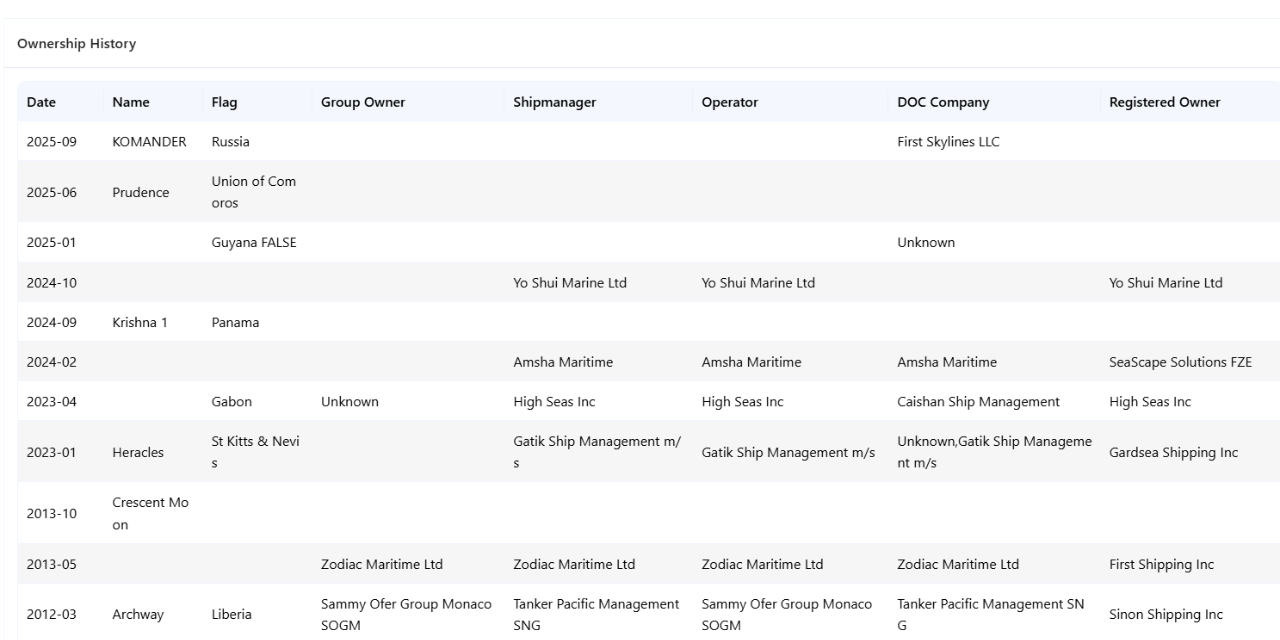Select Caishan Ship Management cell

pos(978,402)
